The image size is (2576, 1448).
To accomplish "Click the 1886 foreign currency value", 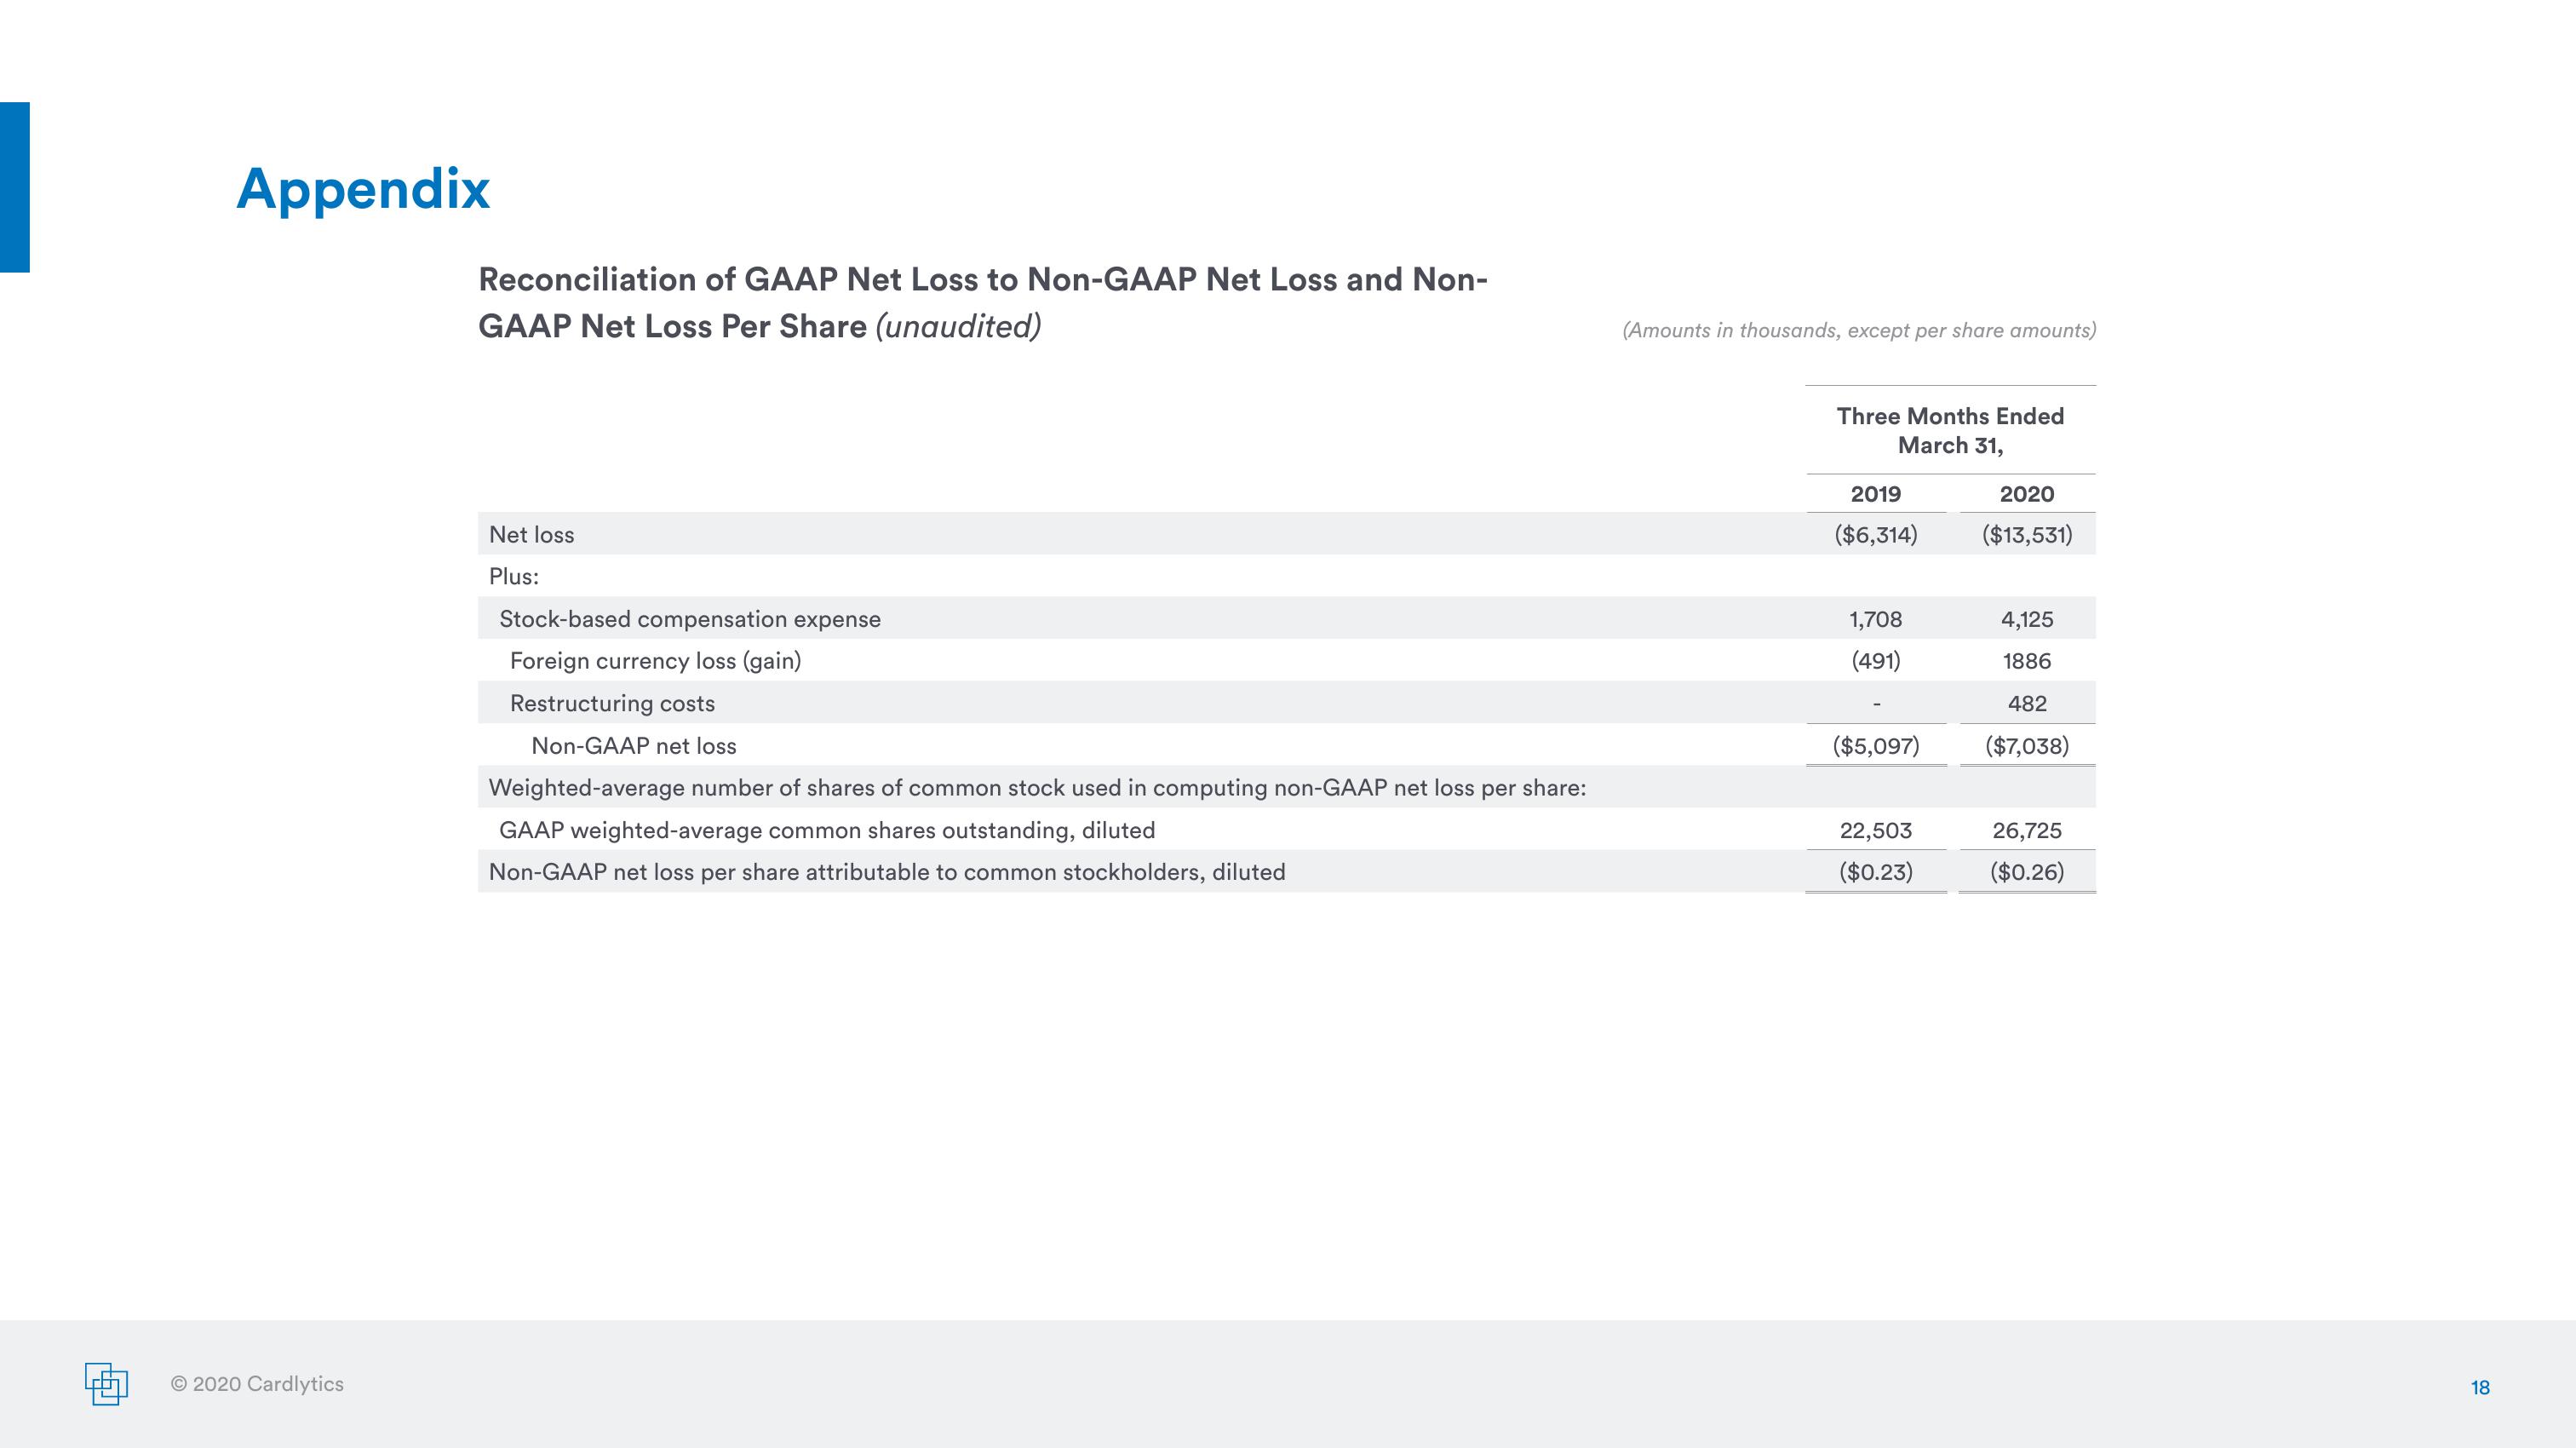I will pos(2027,661).
